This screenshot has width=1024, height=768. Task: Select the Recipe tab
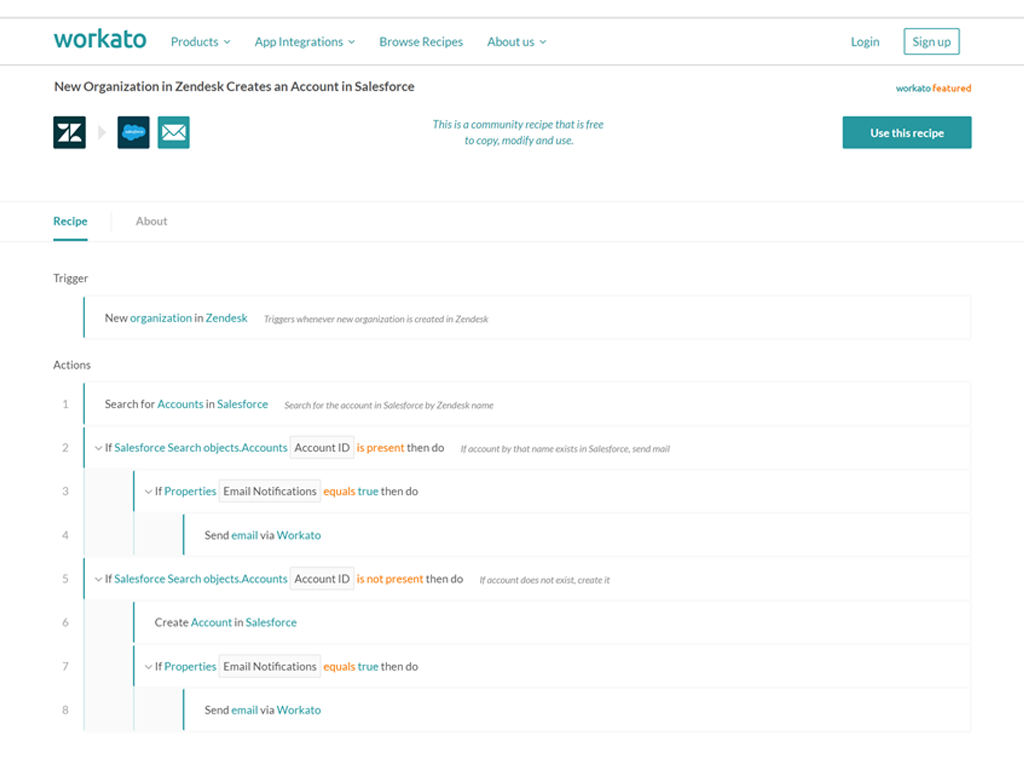70,221
